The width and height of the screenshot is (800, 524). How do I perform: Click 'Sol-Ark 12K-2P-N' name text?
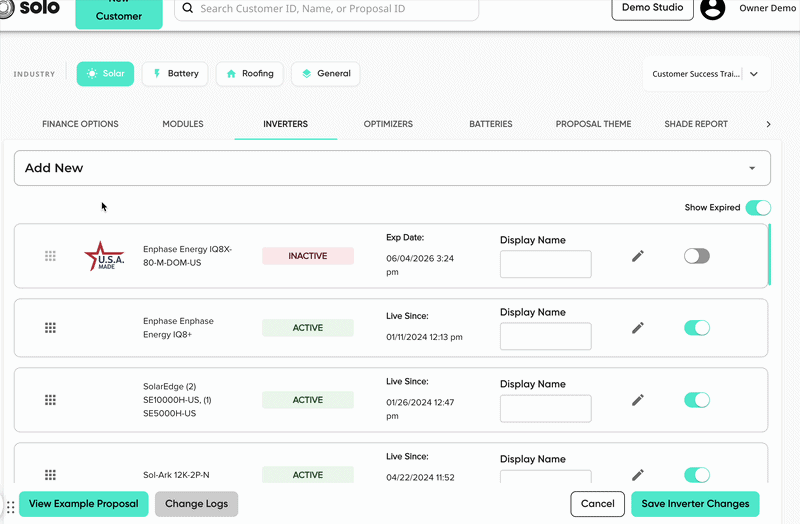coord(176,475)
